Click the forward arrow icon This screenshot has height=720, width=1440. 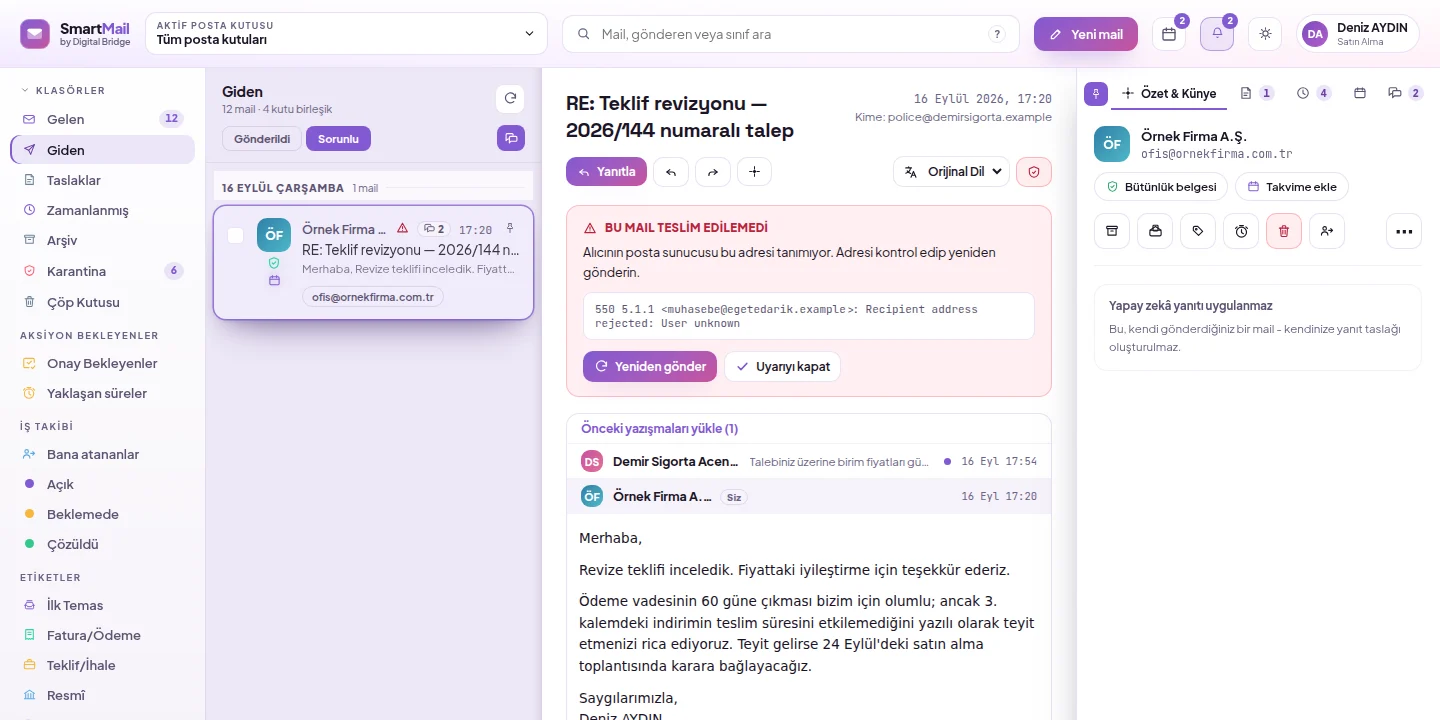coord(713,172)
